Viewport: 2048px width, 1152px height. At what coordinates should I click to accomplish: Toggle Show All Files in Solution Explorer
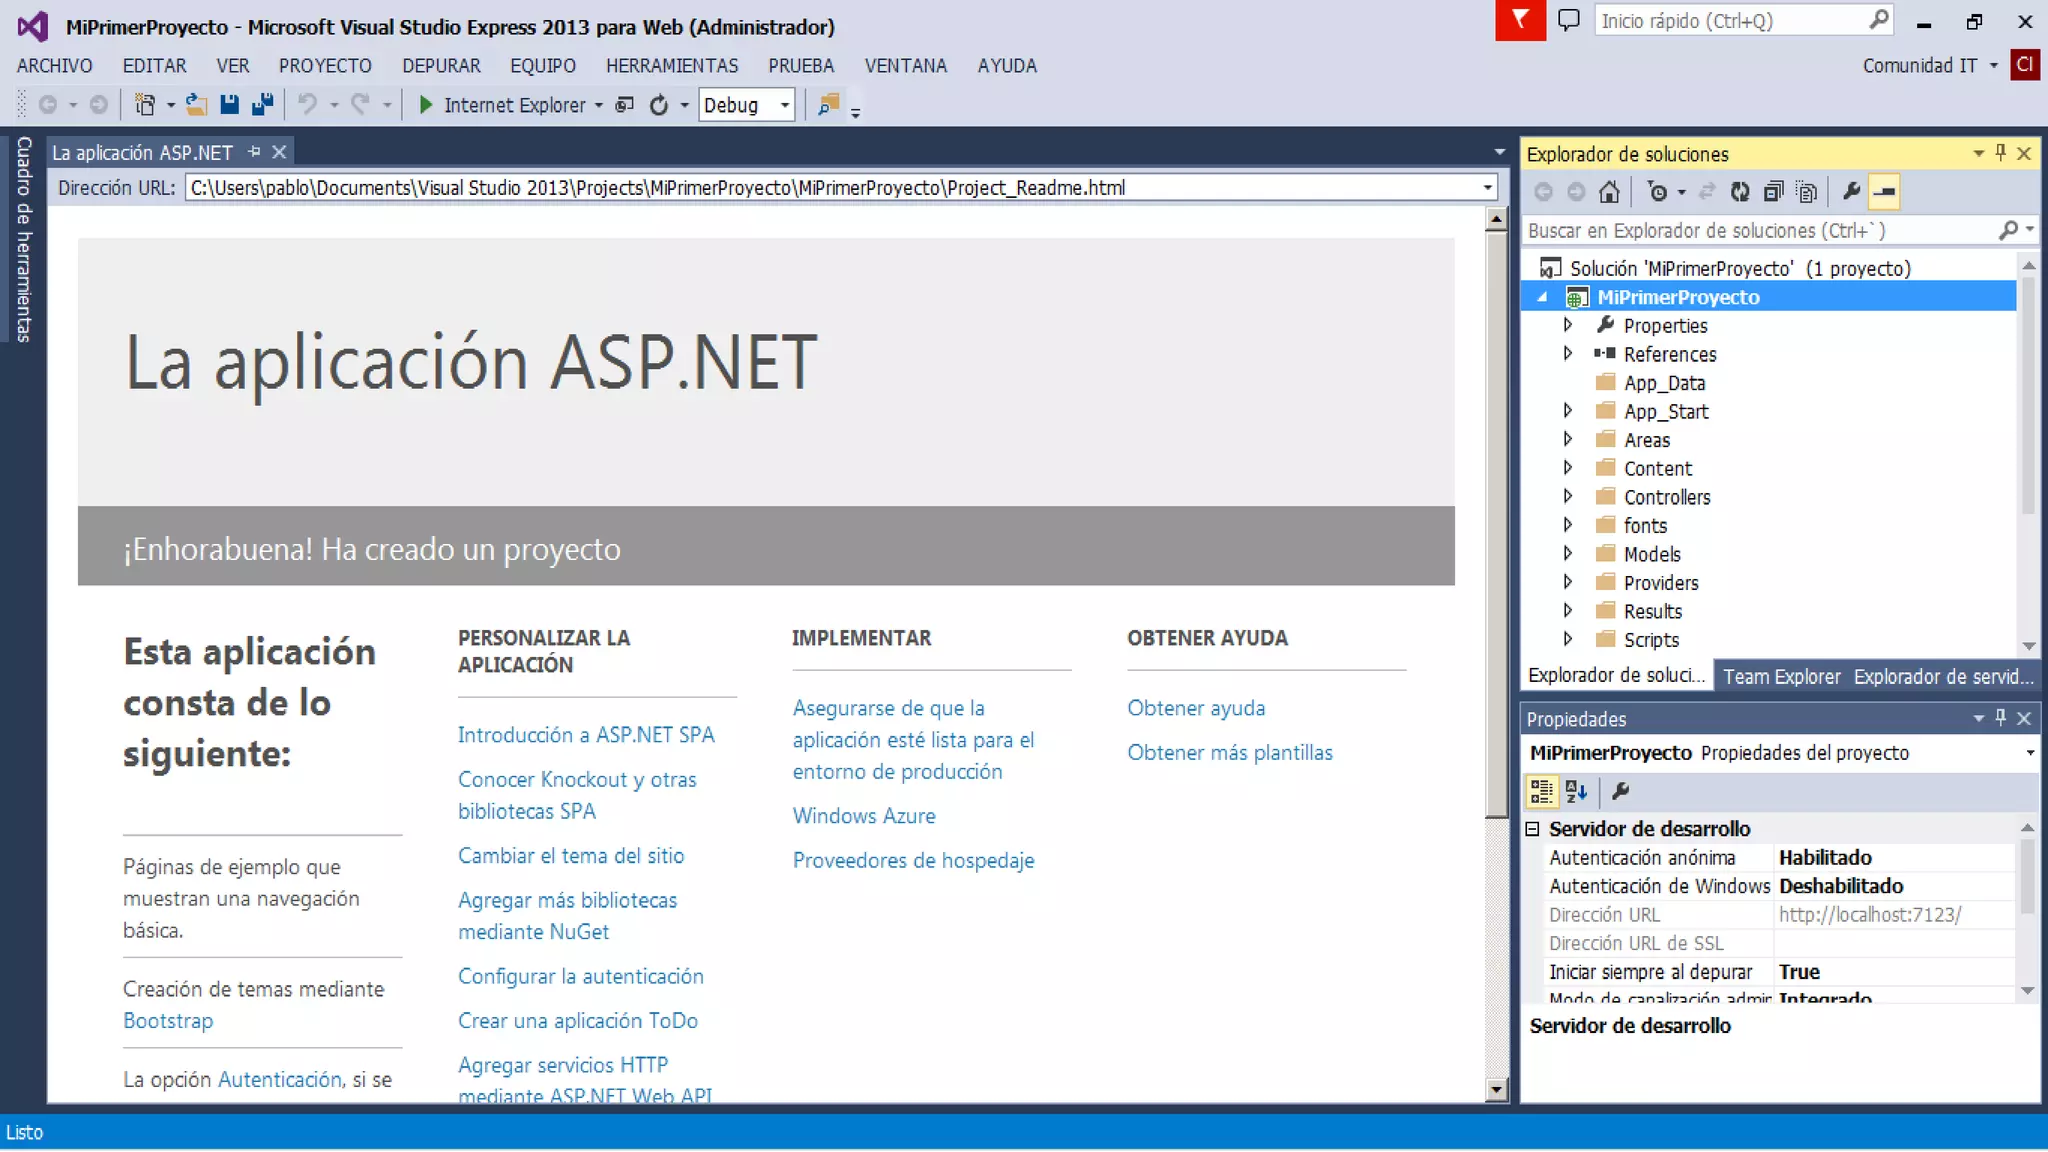tap(1806, 192)
